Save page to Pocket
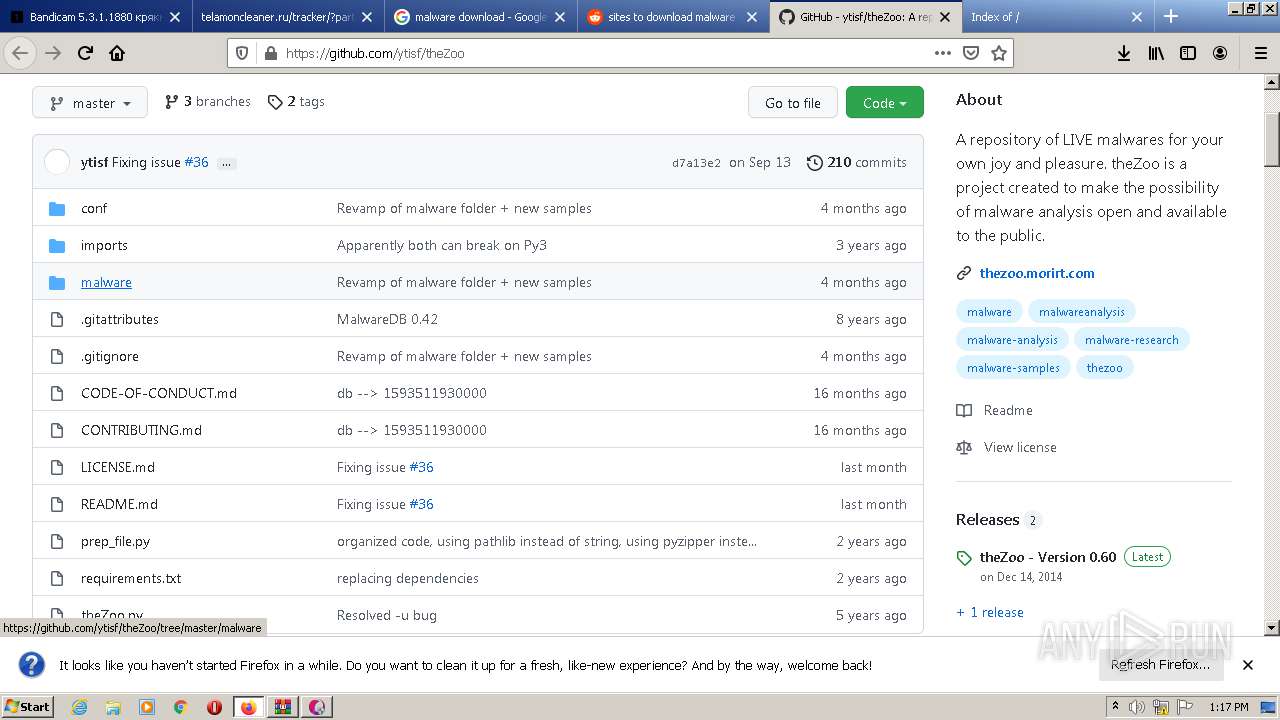 point(970,53)
